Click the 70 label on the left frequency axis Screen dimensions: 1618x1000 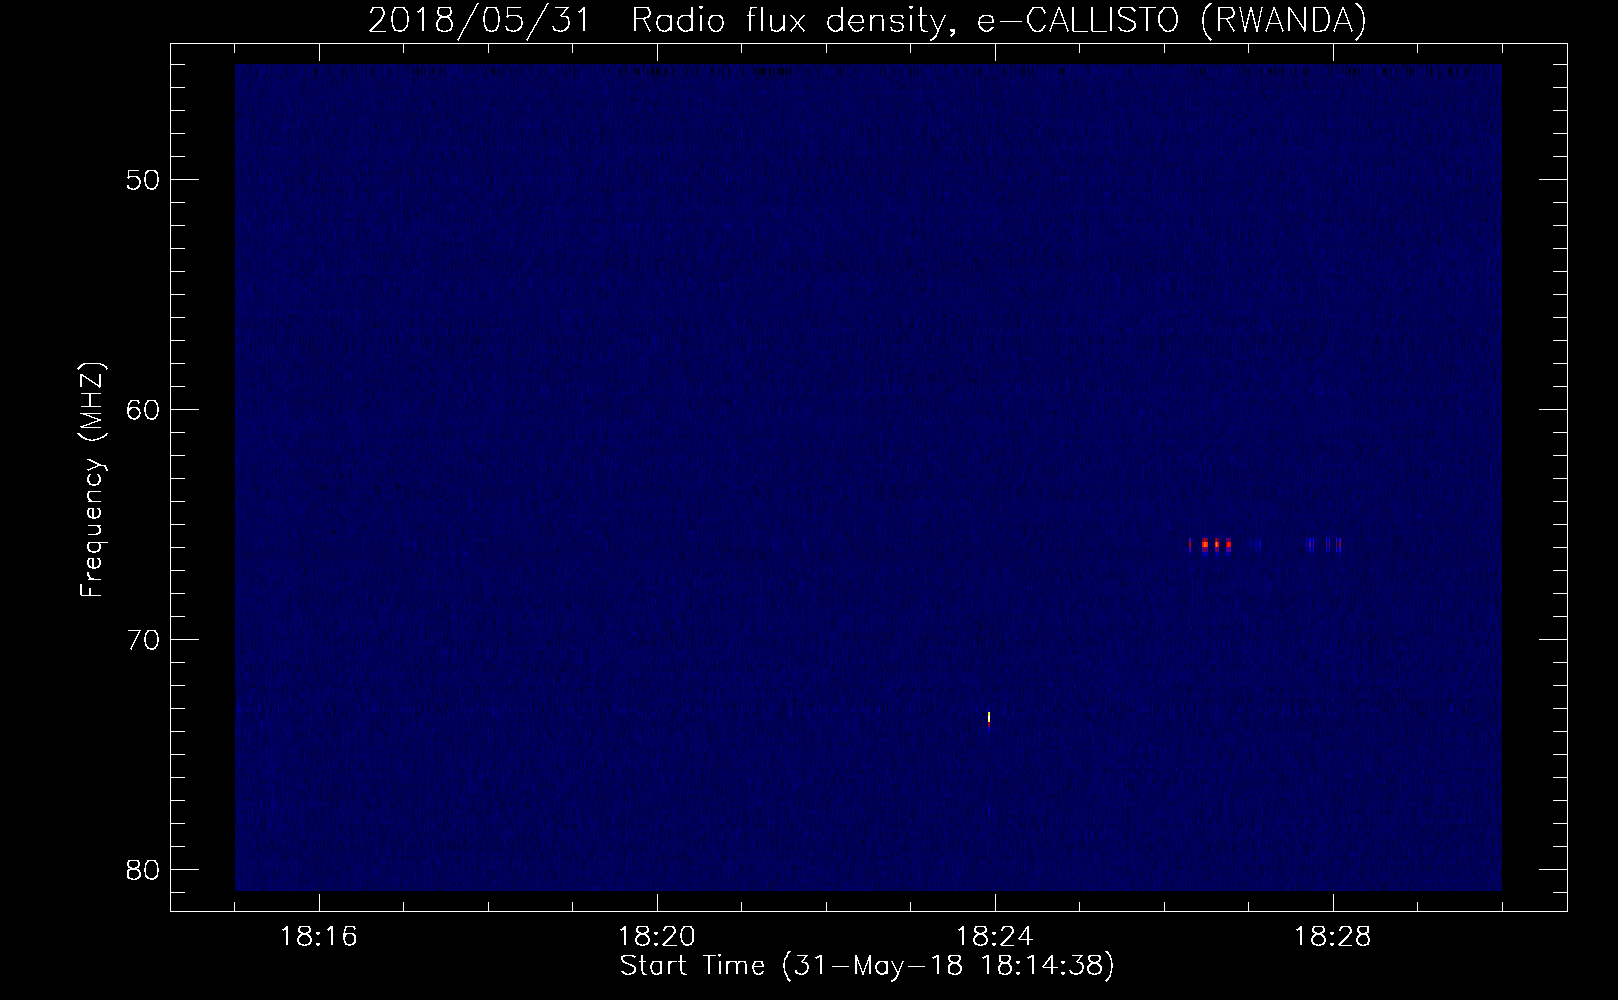(x=143, y=640)
